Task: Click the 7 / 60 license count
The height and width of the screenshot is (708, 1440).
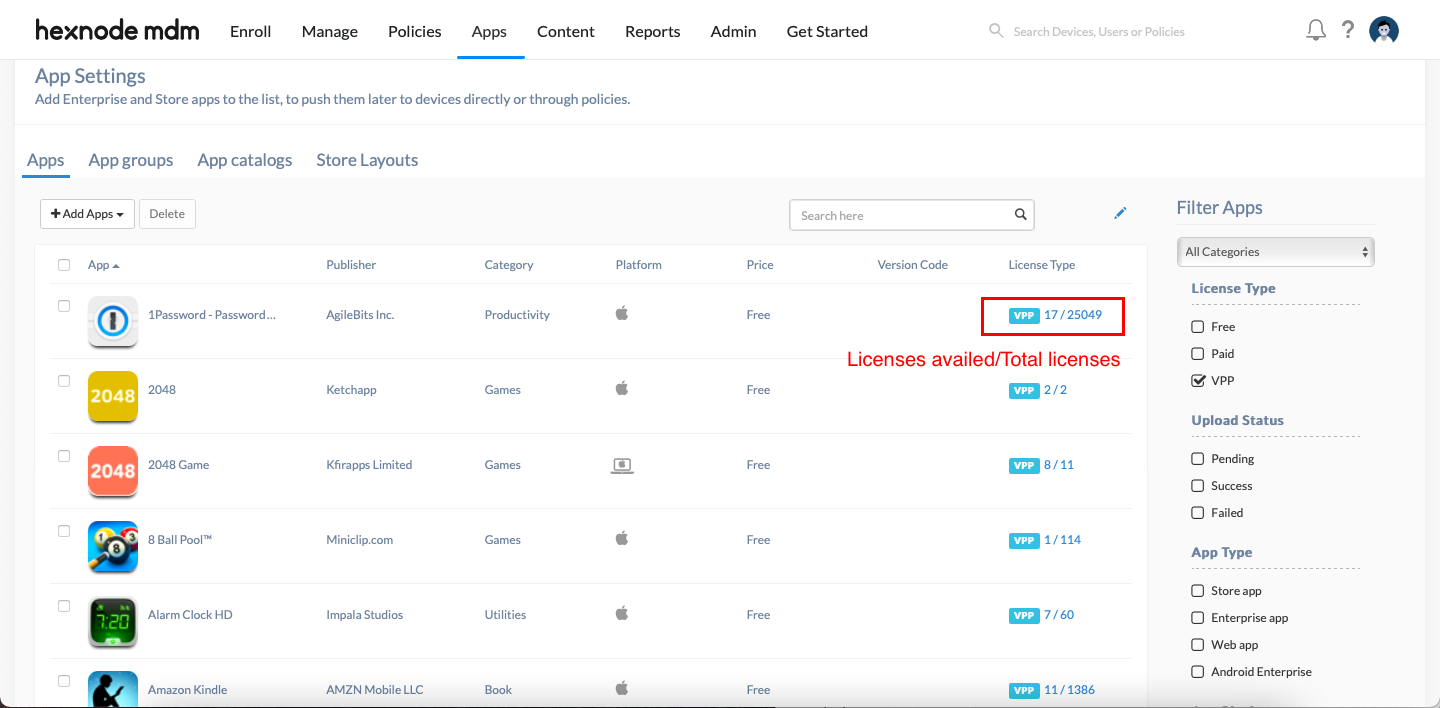Action: 1059,615
